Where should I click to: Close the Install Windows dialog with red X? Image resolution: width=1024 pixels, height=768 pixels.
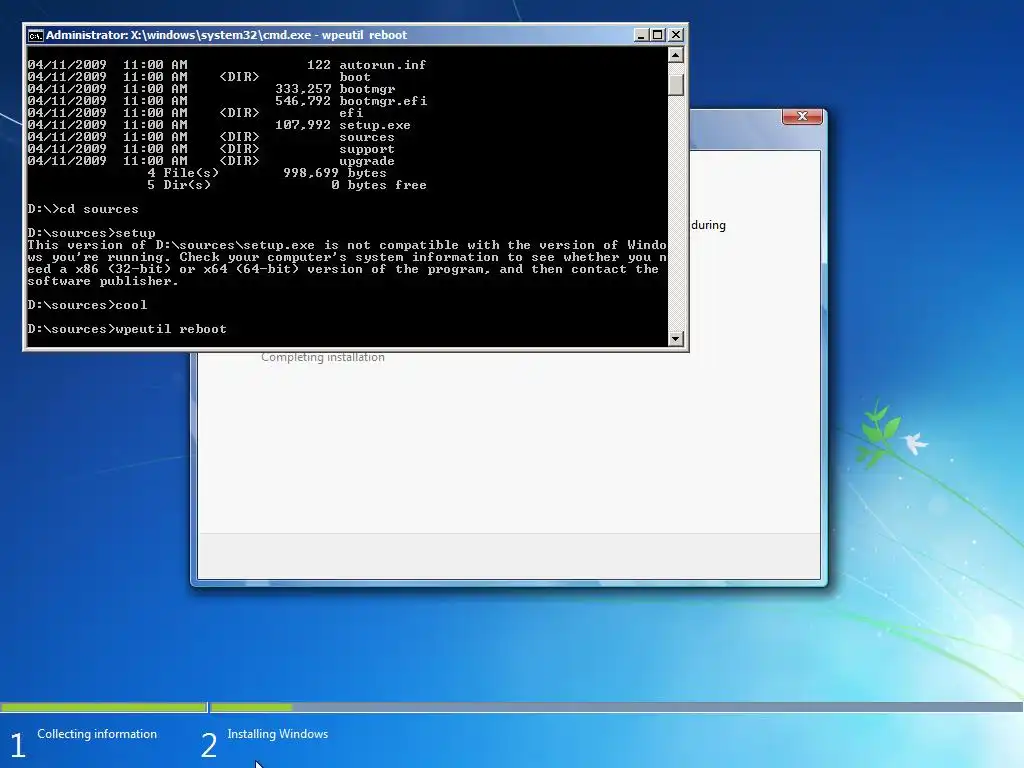point(802,116)
